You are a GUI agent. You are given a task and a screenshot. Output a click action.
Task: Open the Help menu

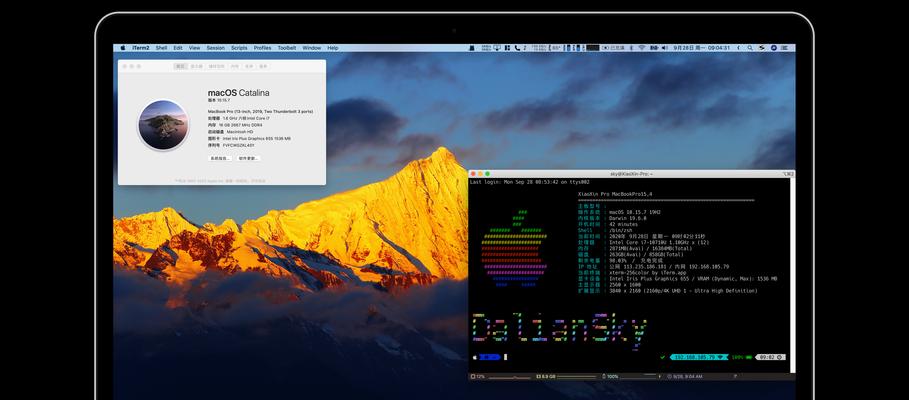(332, 48)
